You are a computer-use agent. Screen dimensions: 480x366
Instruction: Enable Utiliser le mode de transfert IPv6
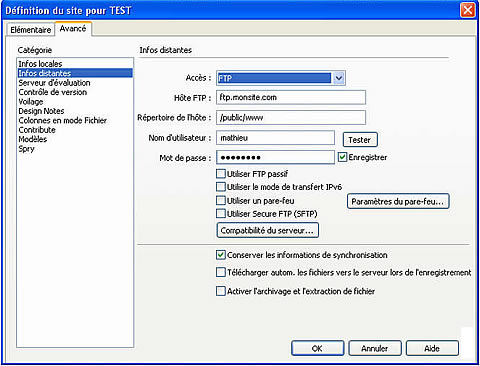(x=221, y=187)
